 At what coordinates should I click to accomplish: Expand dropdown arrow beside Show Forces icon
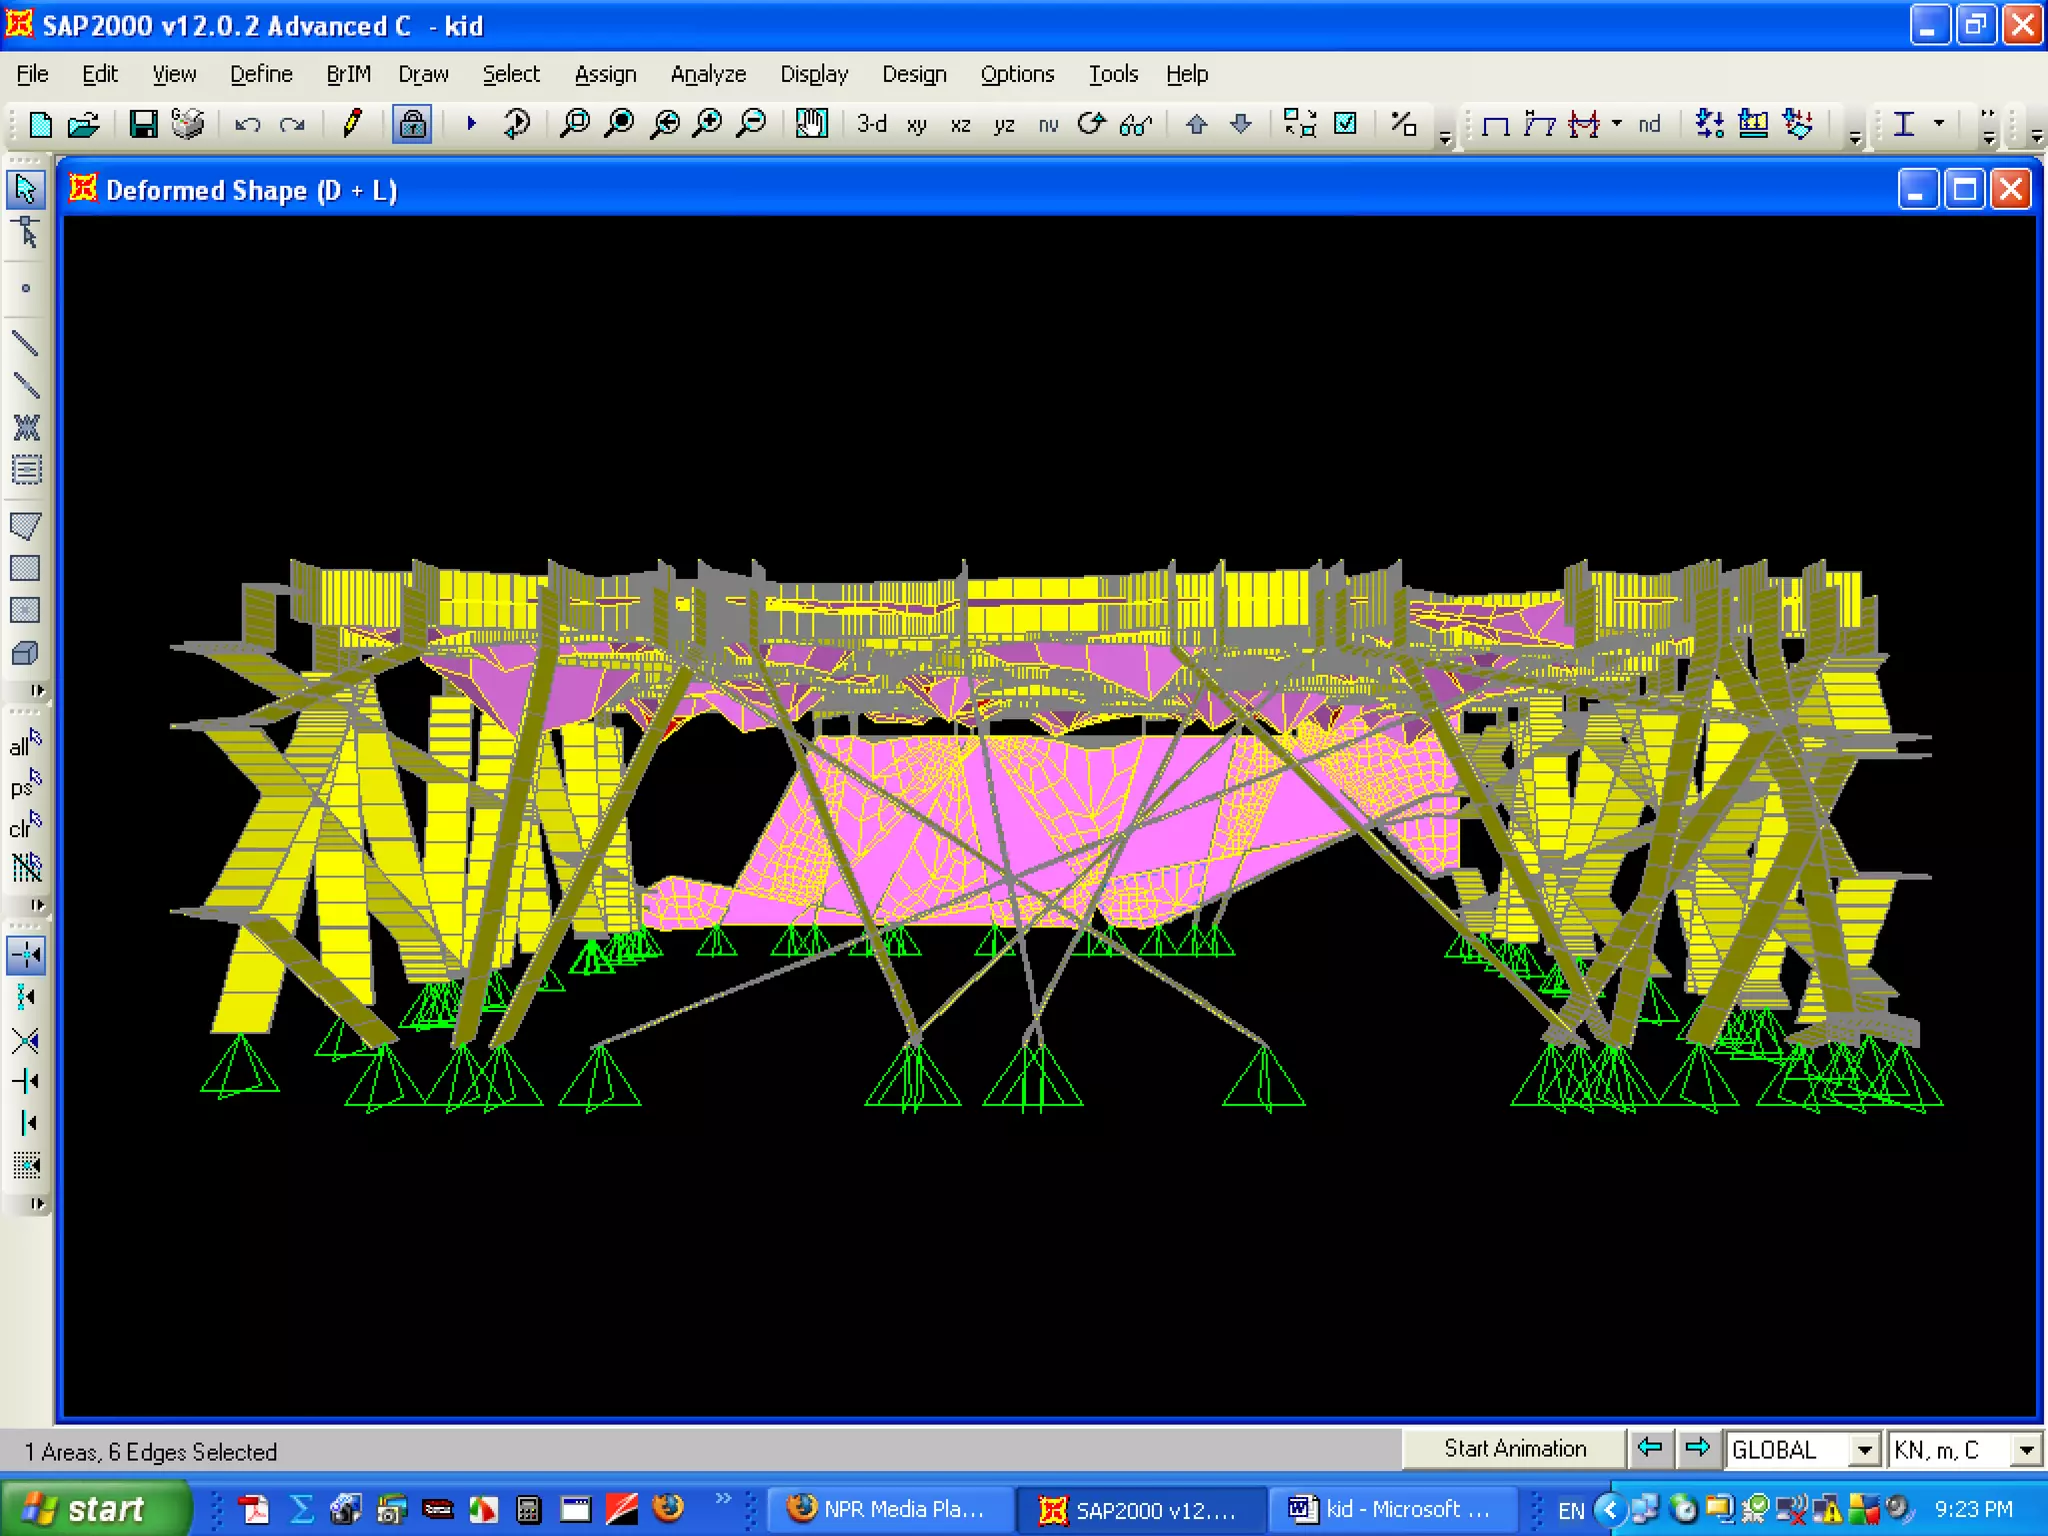tap(1617, 124)
